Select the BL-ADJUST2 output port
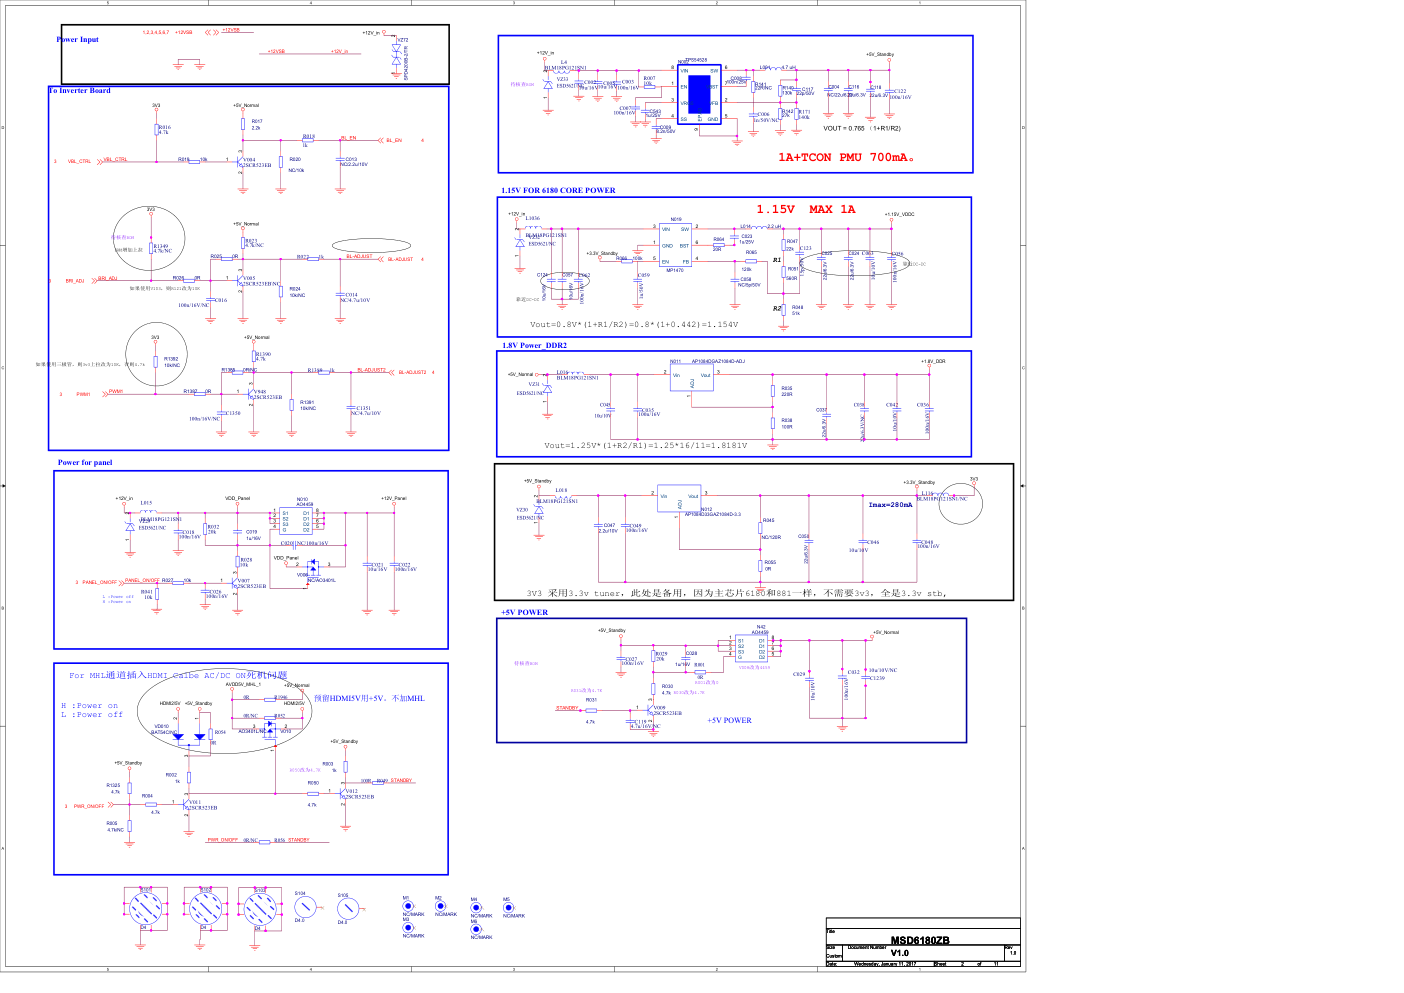The width and height of the screenshot is (1404, 993). point(413,372)
